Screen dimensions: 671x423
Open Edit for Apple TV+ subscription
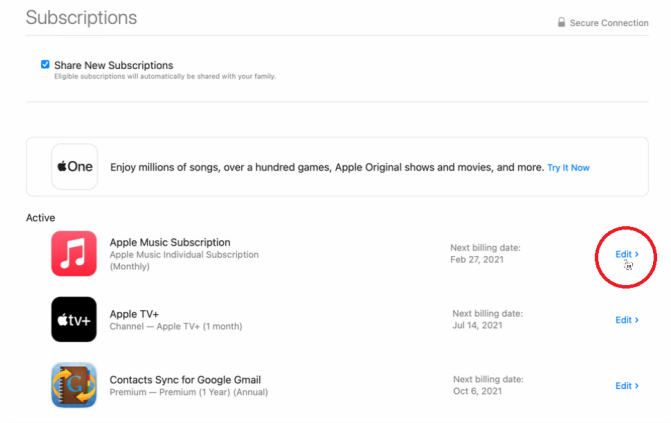coord(627,320)
